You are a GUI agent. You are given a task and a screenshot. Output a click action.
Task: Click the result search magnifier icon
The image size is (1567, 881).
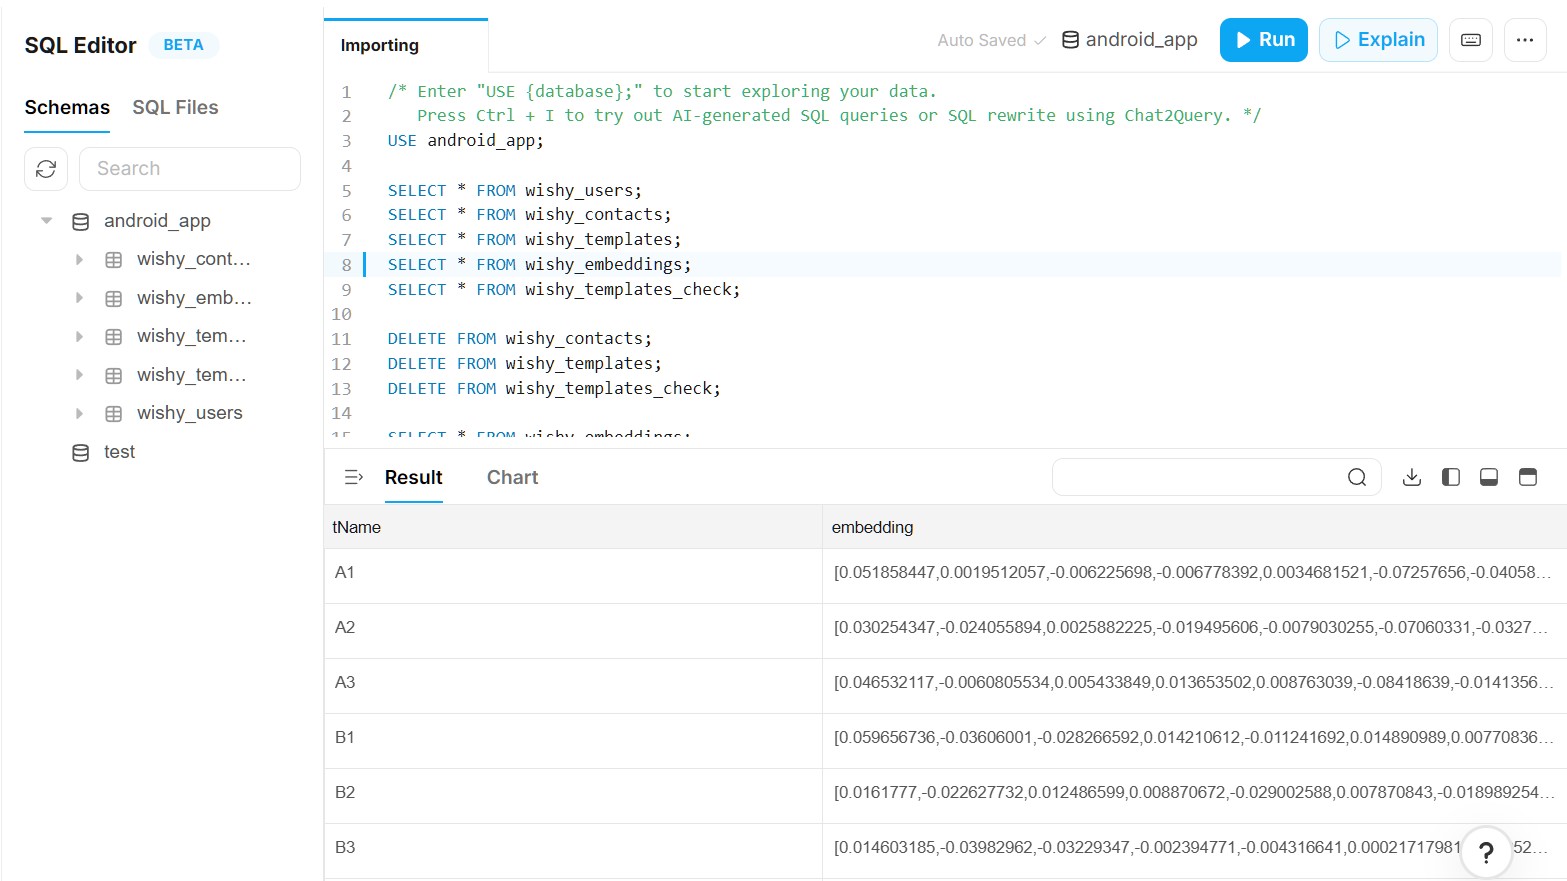click(x=1357, y=477)
